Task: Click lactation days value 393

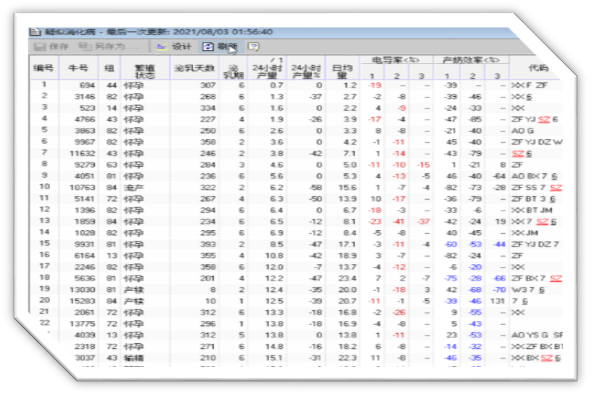Action: 208,244
